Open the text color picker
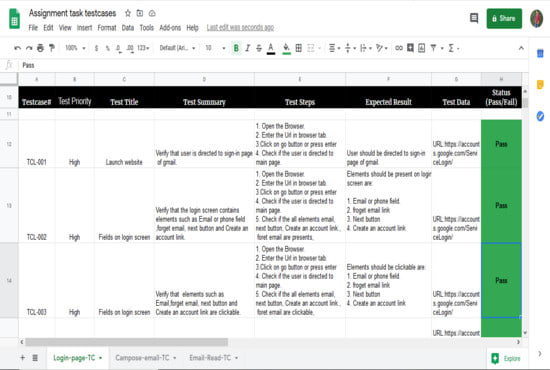 tap(271, 48)
